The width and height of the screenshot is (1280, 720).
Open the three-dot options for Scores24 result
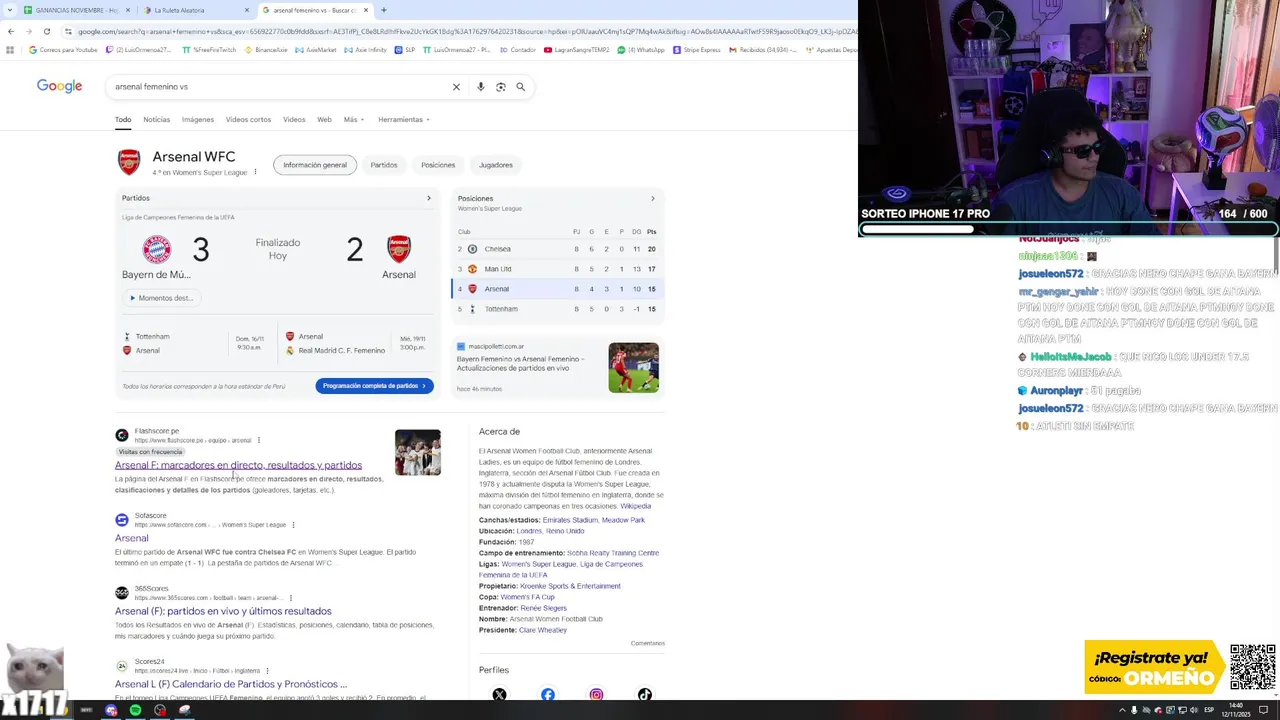(267, 671)
